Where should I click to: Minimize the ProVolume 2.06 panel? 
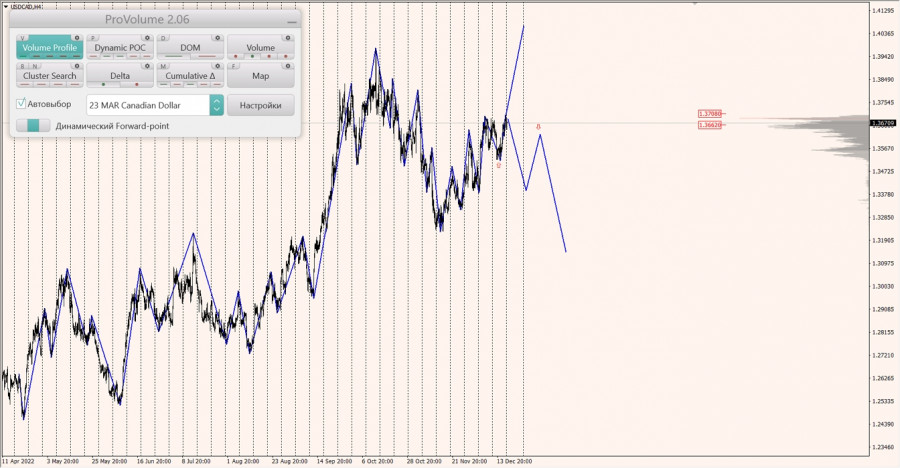click(292, 22)
